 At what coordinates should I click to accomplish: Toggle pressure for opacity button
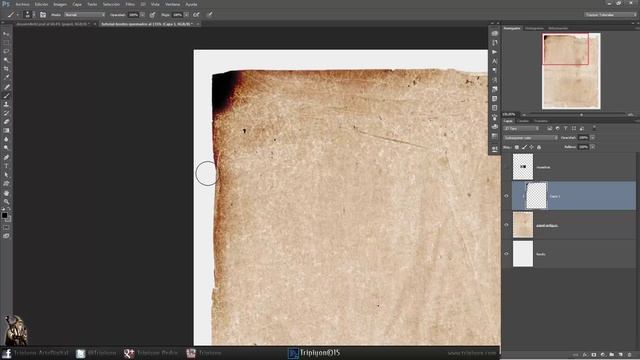pos(152,15)
